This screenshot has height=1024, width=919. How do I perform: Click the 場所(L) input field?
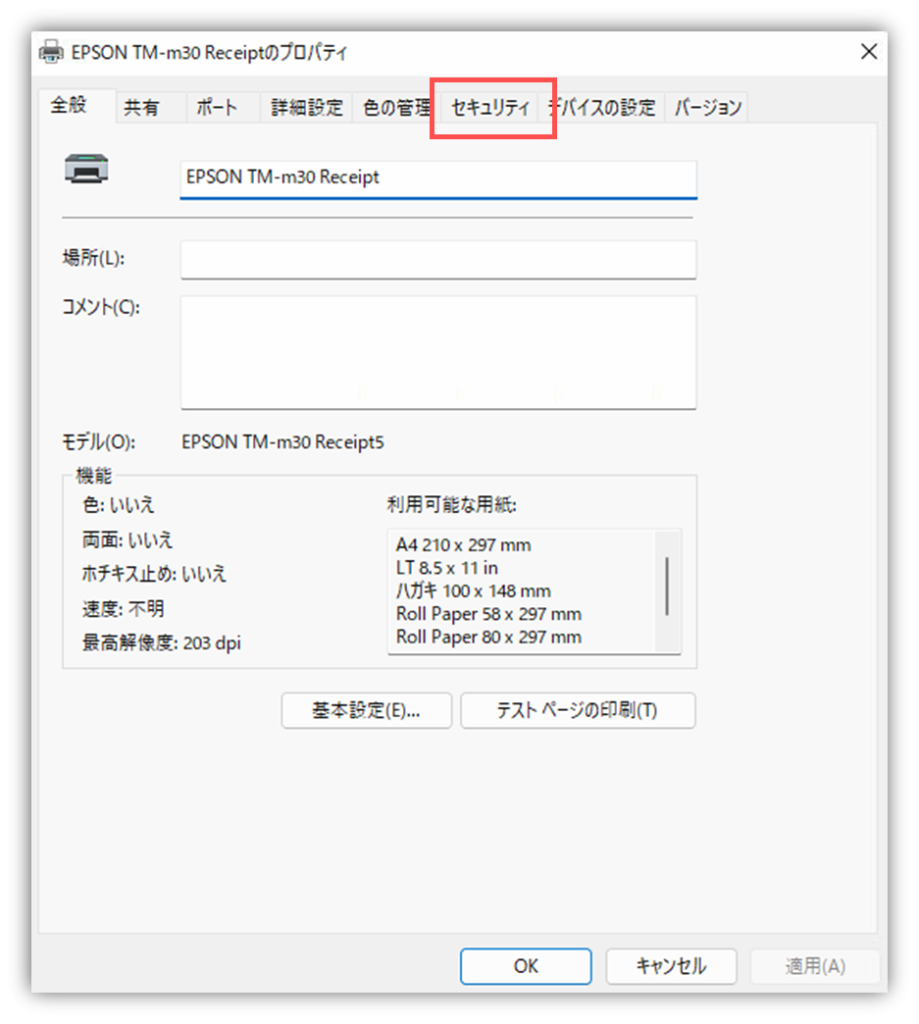coord(438,259)
